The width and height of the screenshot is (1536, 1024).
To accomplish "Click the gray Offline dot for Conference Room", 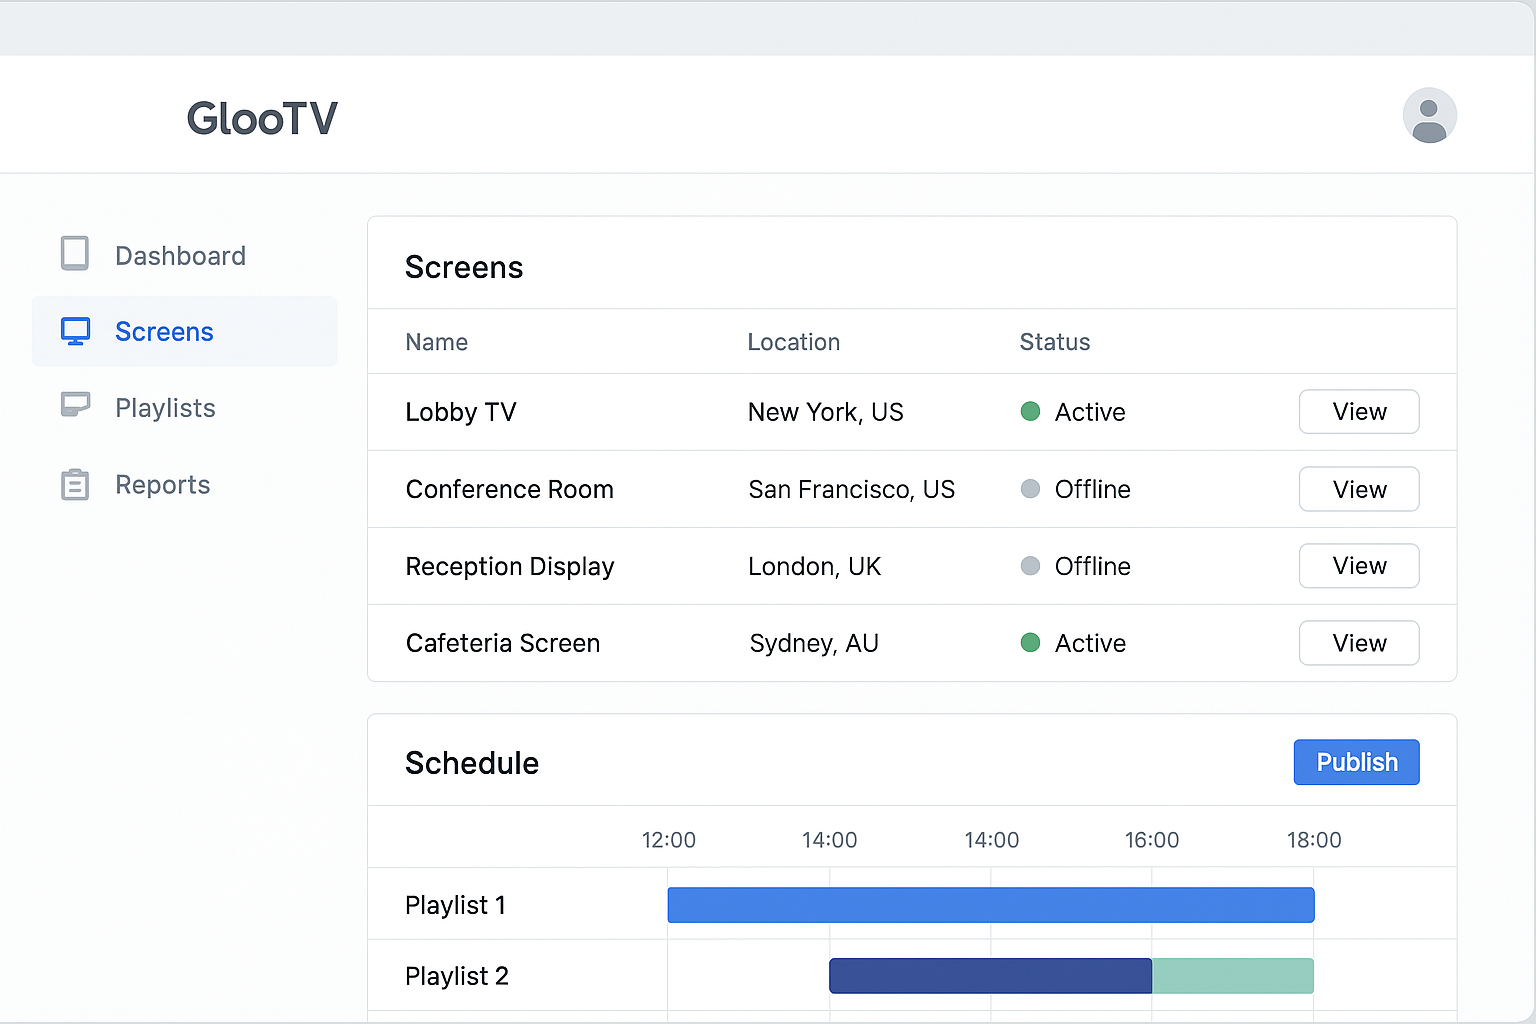I will 1030,489.
